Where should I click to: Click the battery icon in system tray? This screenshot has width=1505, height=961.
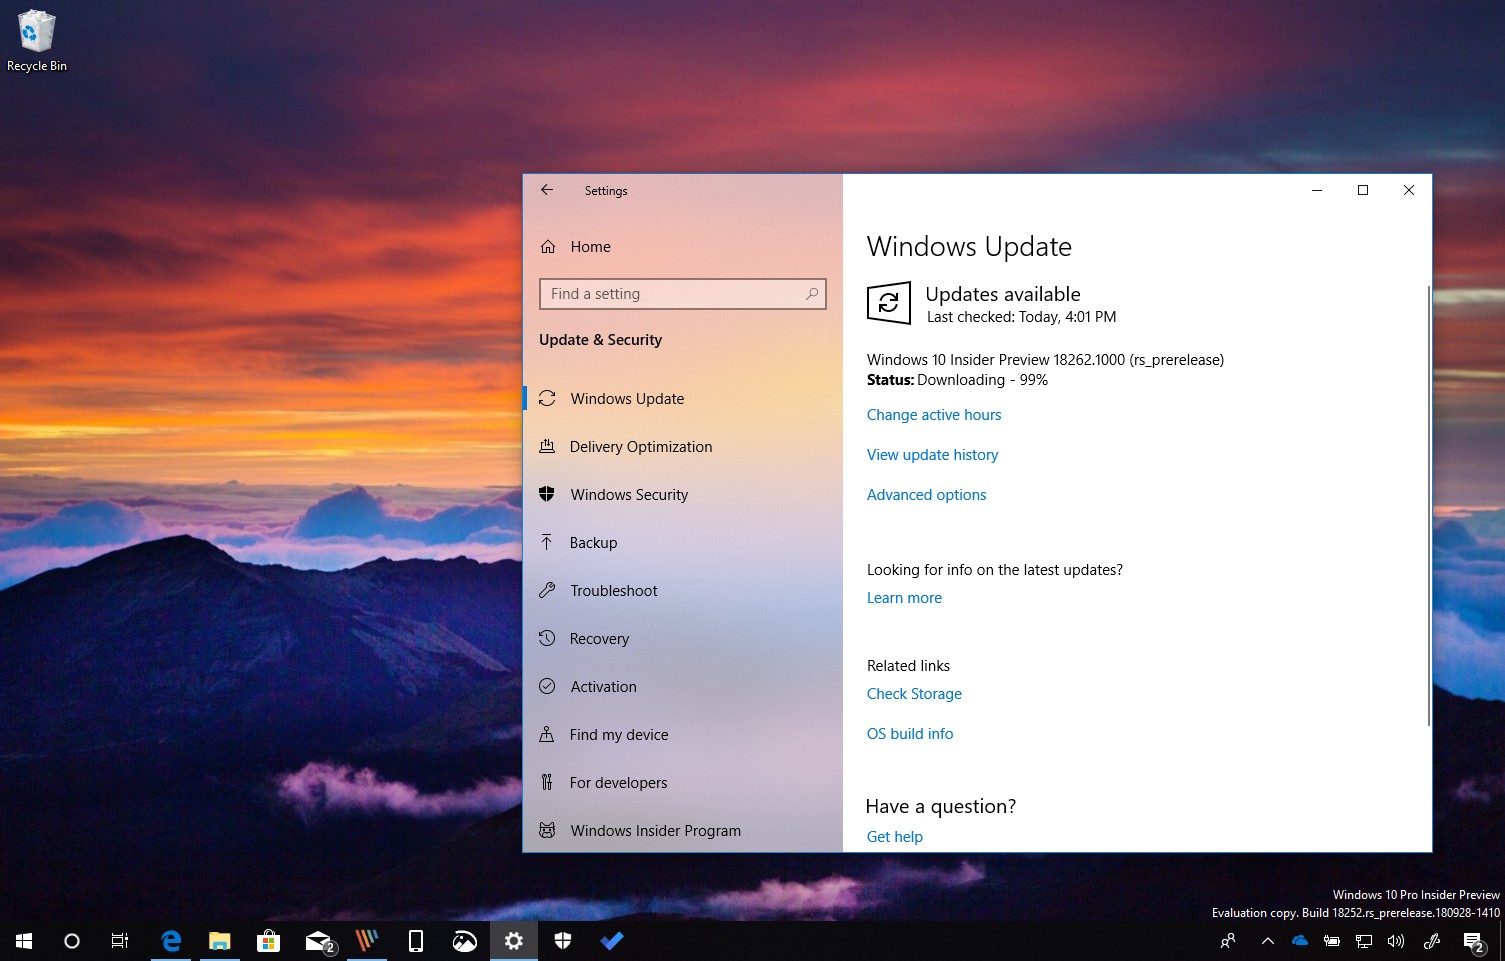1332,941
